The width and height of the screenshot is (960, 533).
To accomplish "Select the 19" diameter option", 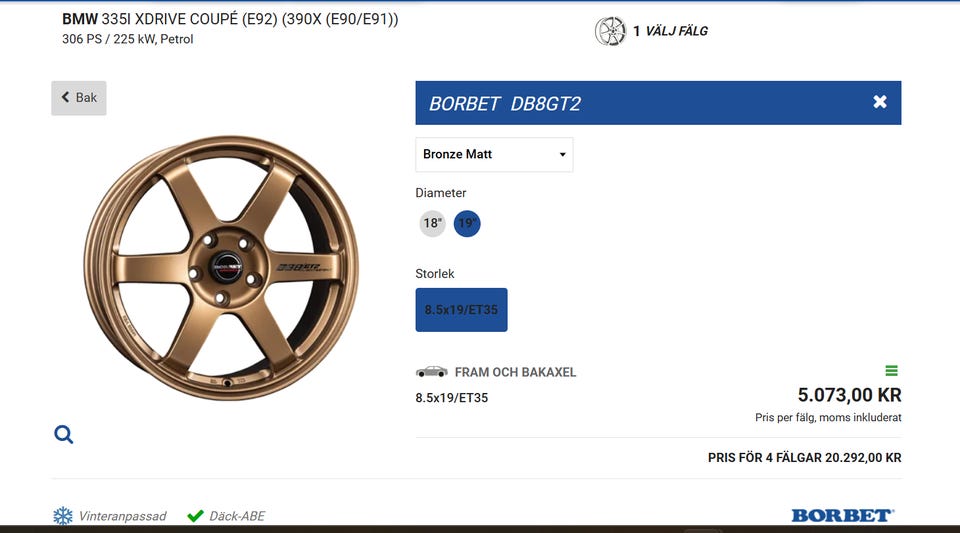I will (x=467, y=223).
